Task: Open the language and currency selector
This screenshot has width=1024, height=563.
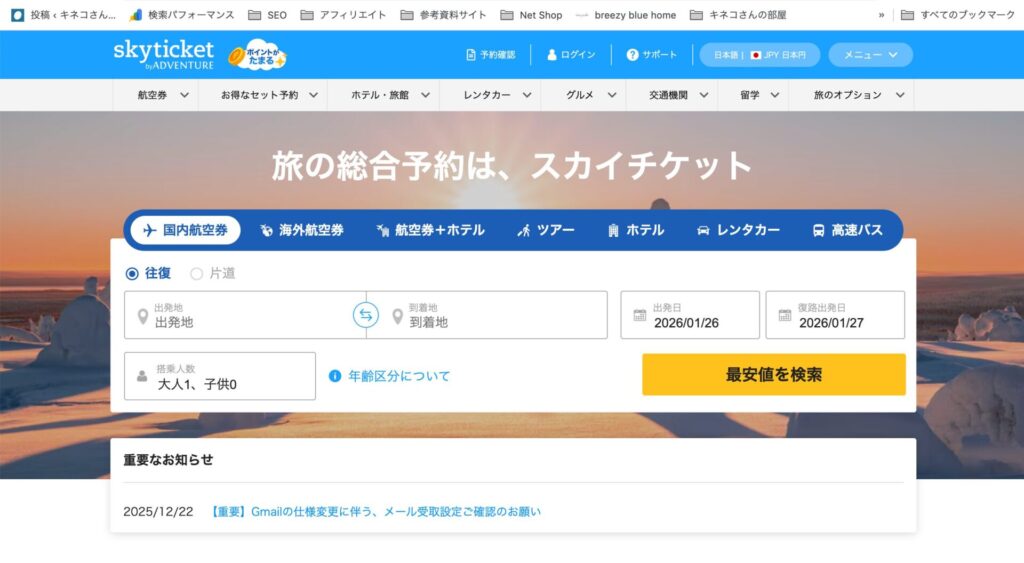Action: pyautogui.click(x=759, y=55)
